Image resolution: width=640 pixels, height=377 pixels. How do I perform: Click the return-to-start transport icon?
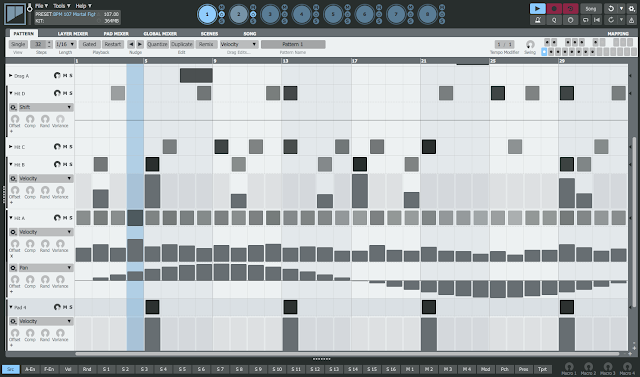point(597,20)
